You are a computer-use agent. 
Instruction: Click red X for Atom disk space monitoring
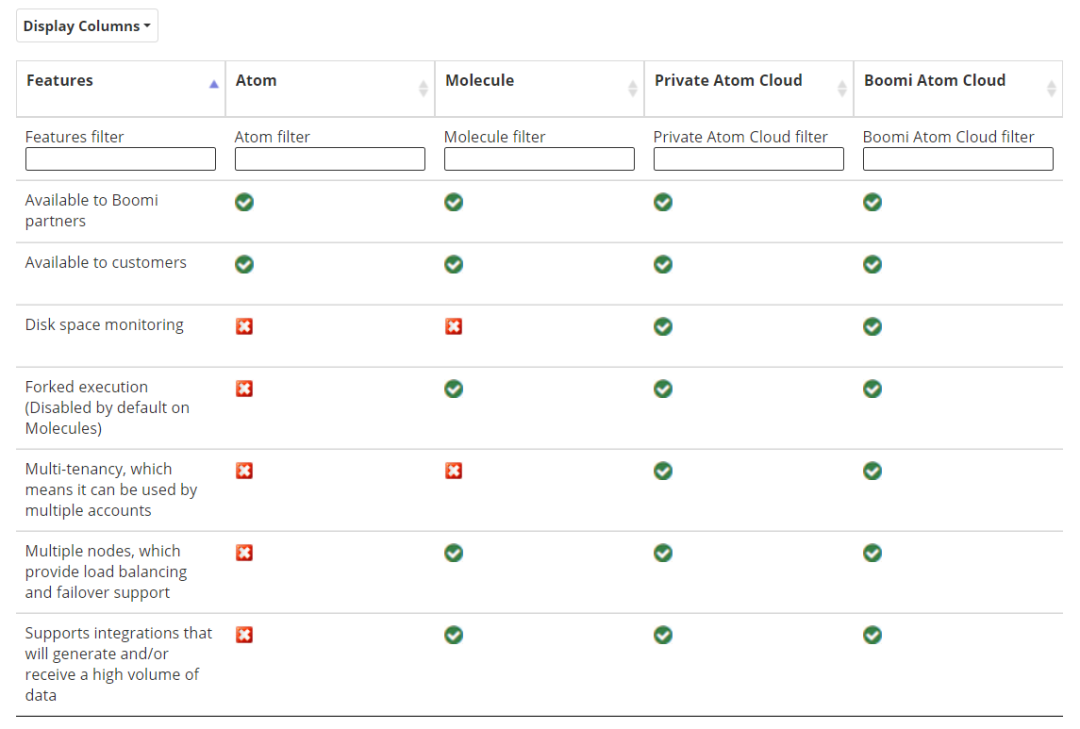(245, 326)
